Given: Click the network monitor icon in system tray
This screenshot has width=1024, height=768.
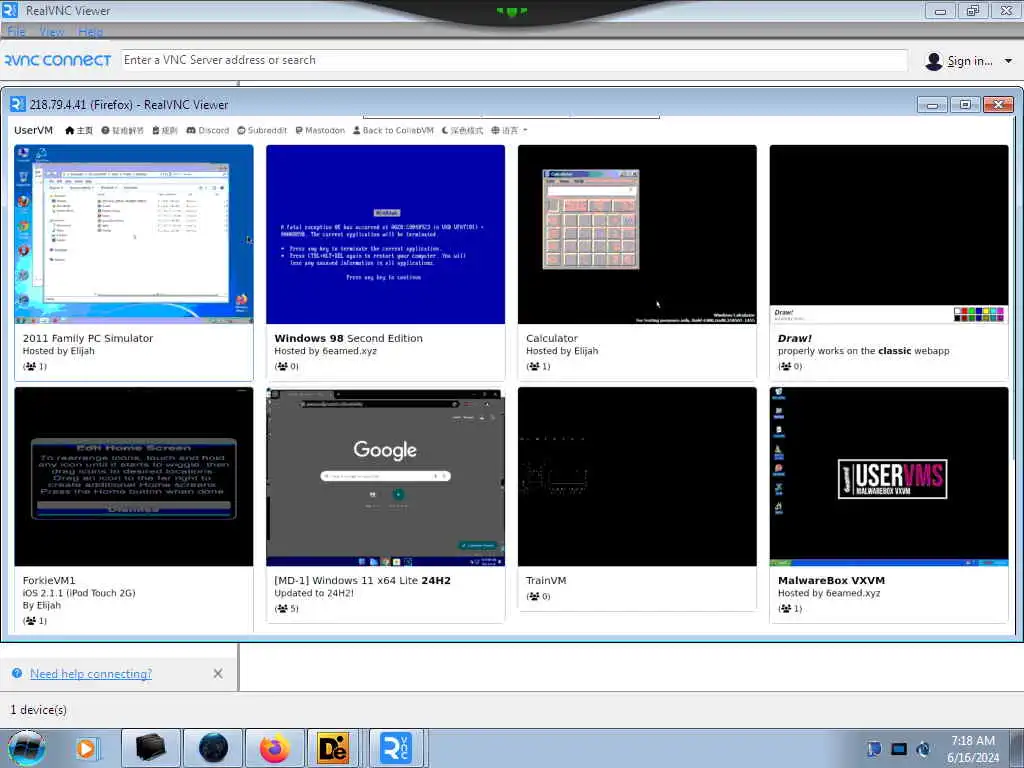Looking at the screenshot, I should (899, 749).
